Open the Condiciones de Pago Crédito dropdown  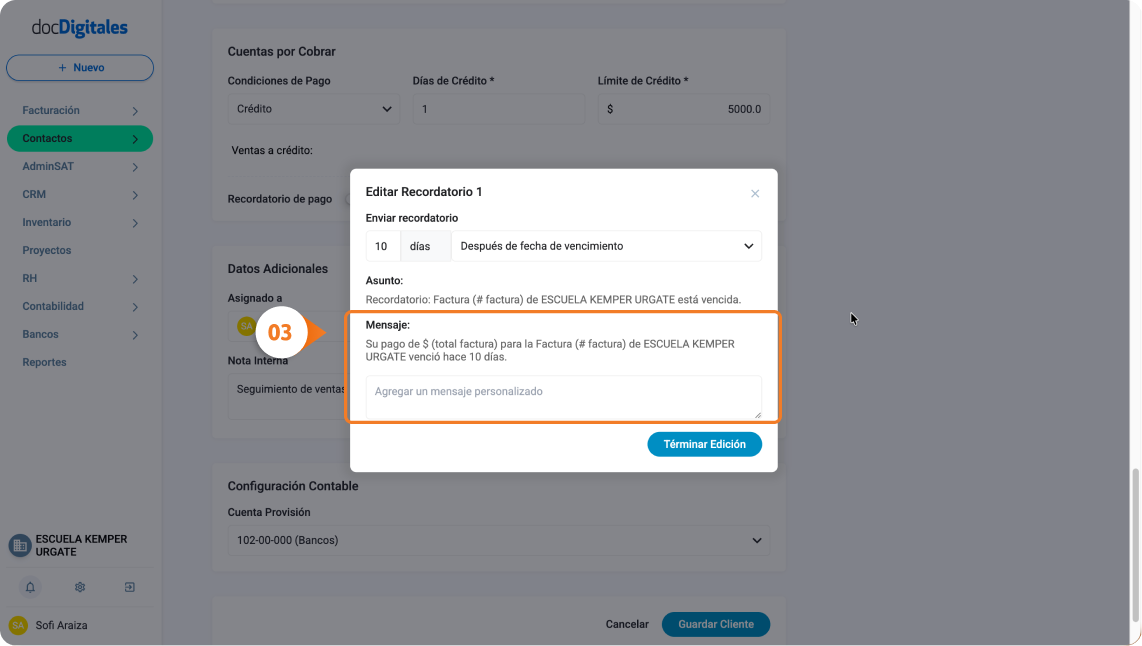314,109
